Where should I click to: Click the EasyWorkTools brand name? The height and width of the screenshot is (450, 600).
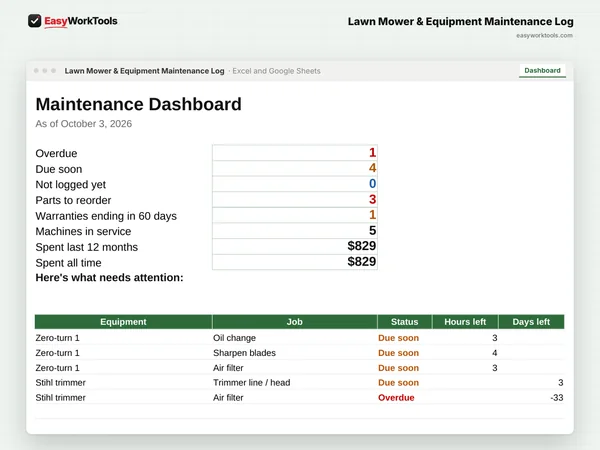(x=81, y=21)
